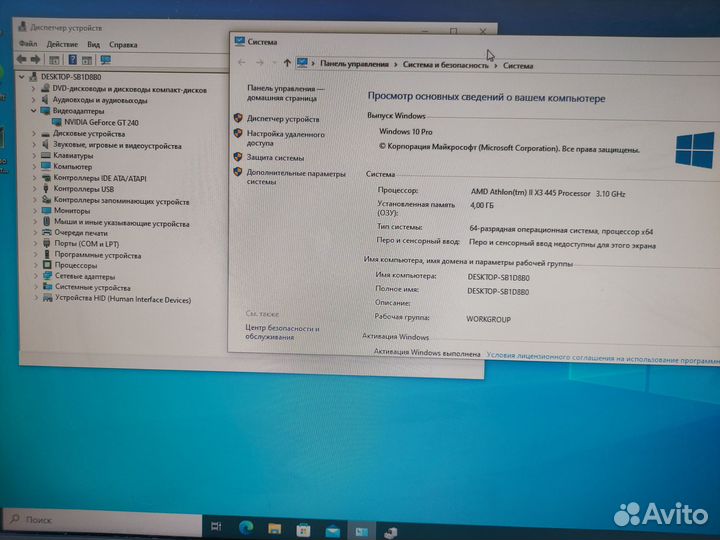Expand Контроллеры USB node
Viewport: 720px width, 540px height.
tap(35, 189)
